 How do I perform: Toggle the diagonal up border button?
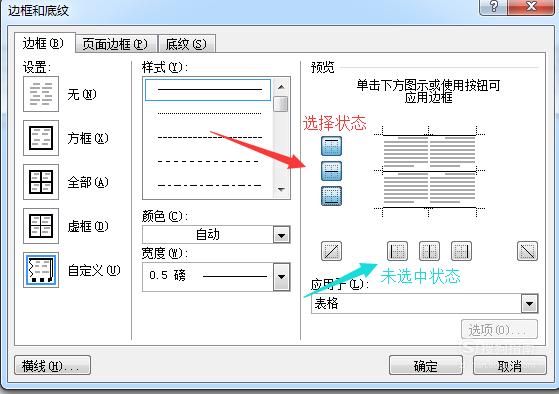[331, 251]
